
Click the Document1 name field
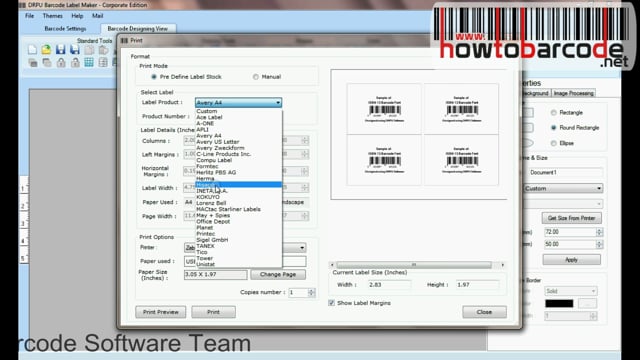click(565, 172)
